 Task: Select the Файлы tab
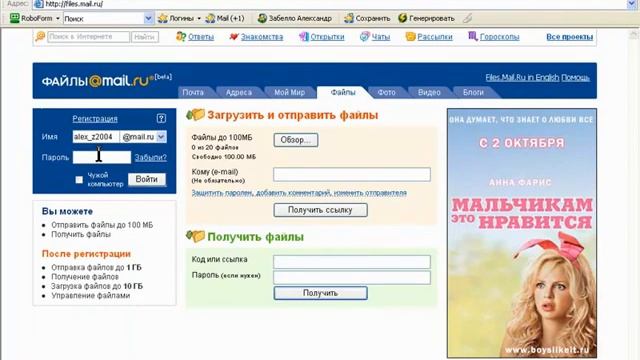pos(343,93)
